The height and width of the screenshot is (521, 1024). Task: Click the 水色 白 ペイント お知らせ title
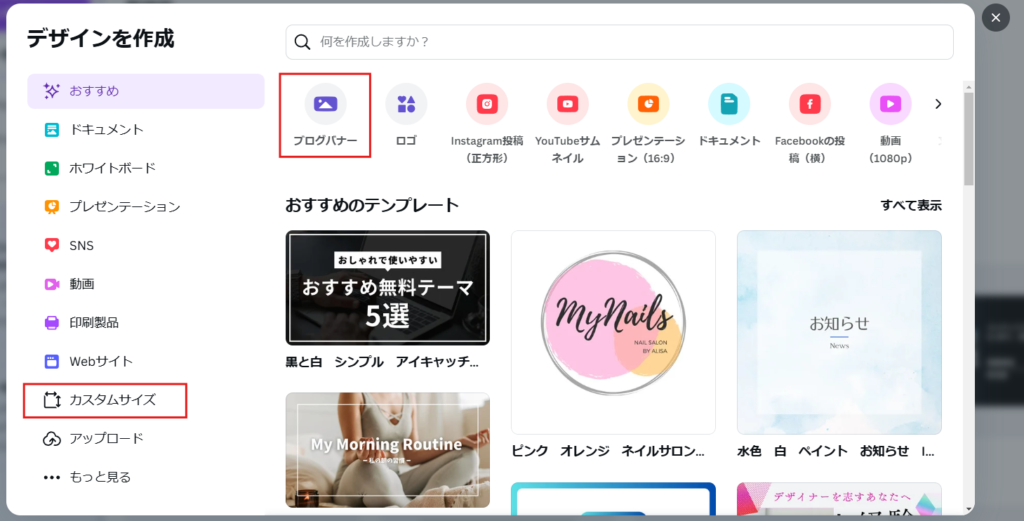pyautogui.click(x=835, y=451)
